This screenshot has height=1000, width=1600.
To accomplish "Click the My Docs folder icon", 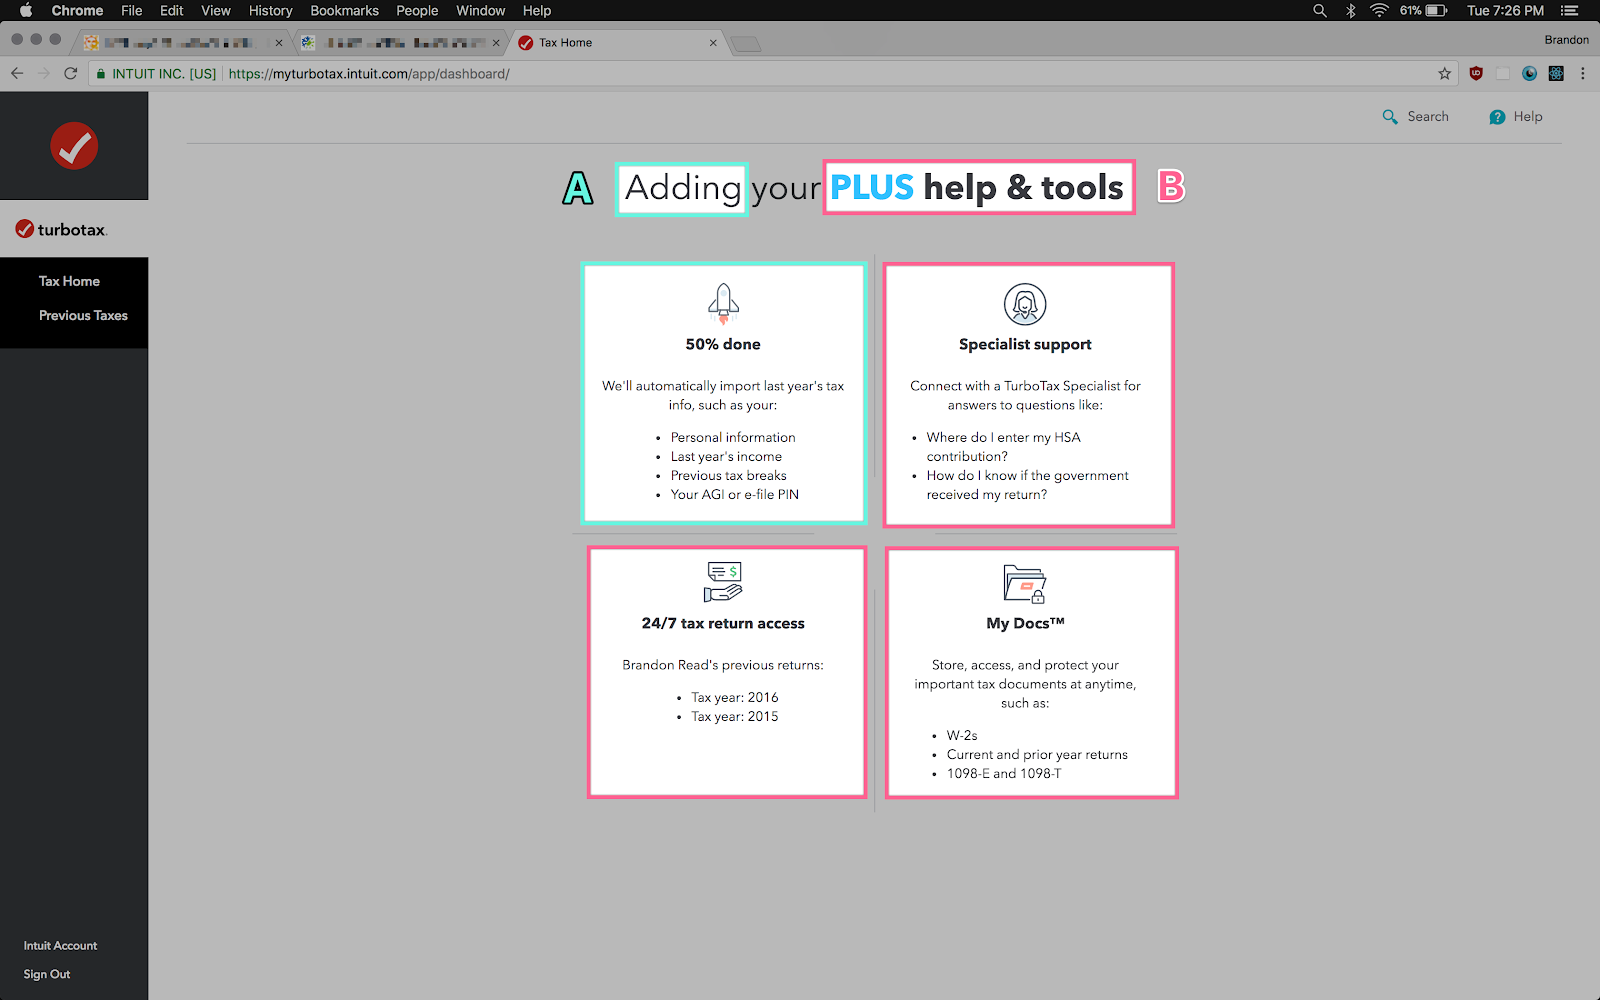I will coord(1025,583).
